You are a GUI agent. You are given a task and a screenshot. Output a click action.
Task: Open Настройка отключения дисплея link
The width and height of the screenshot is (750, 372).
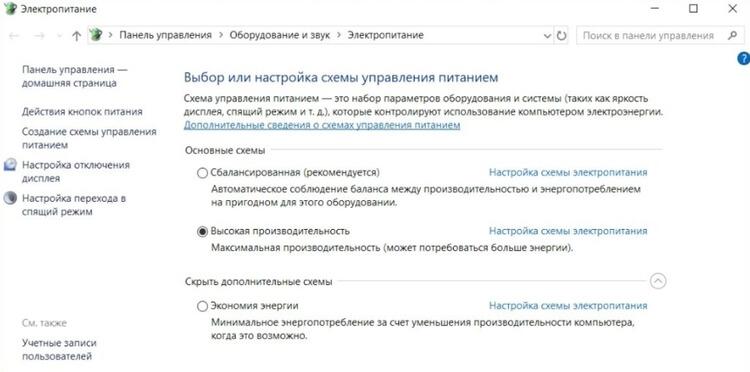click(x=76, y=172)
